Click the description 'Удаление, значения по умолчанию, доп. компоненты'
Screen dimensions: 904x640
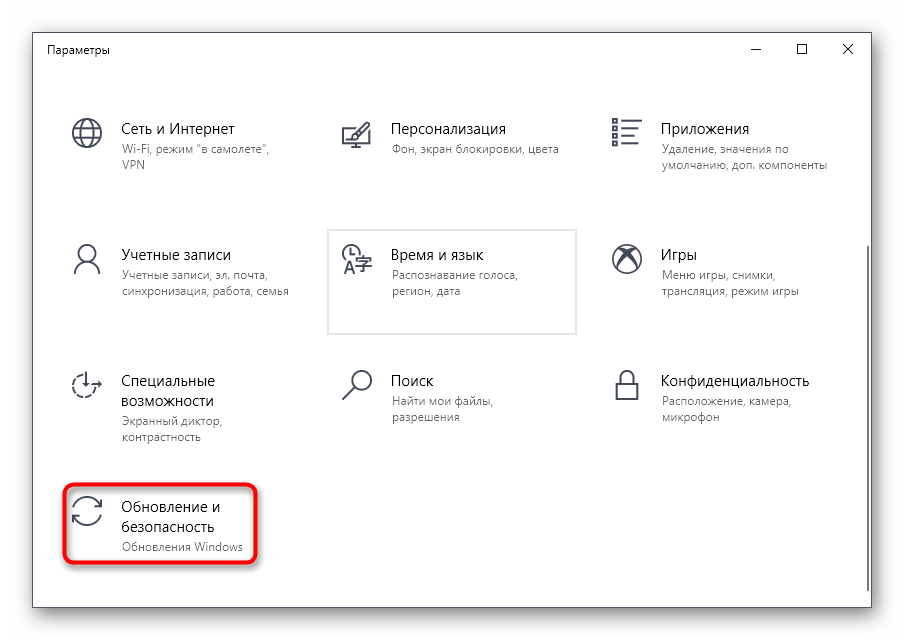click(x=744, y=157)
